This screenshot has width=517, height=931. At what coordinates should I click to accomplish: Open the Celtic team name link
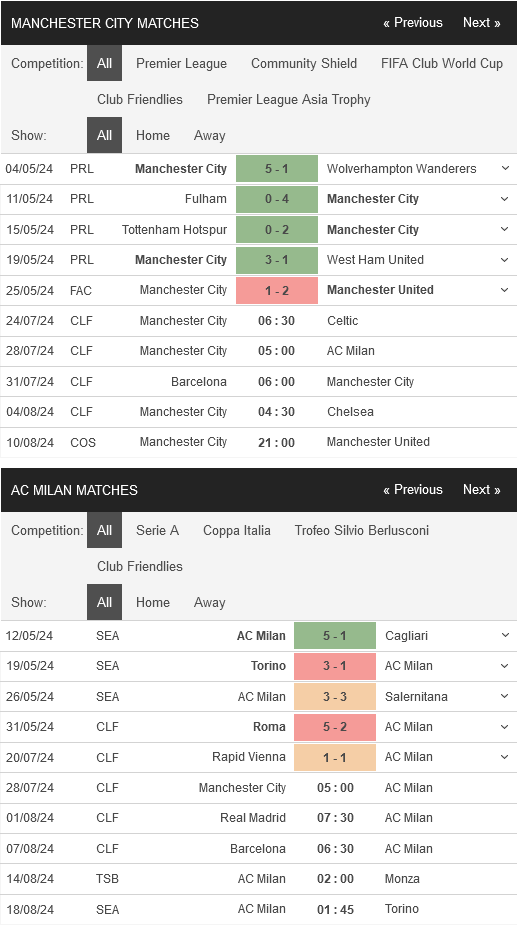(x=342, y=321)
